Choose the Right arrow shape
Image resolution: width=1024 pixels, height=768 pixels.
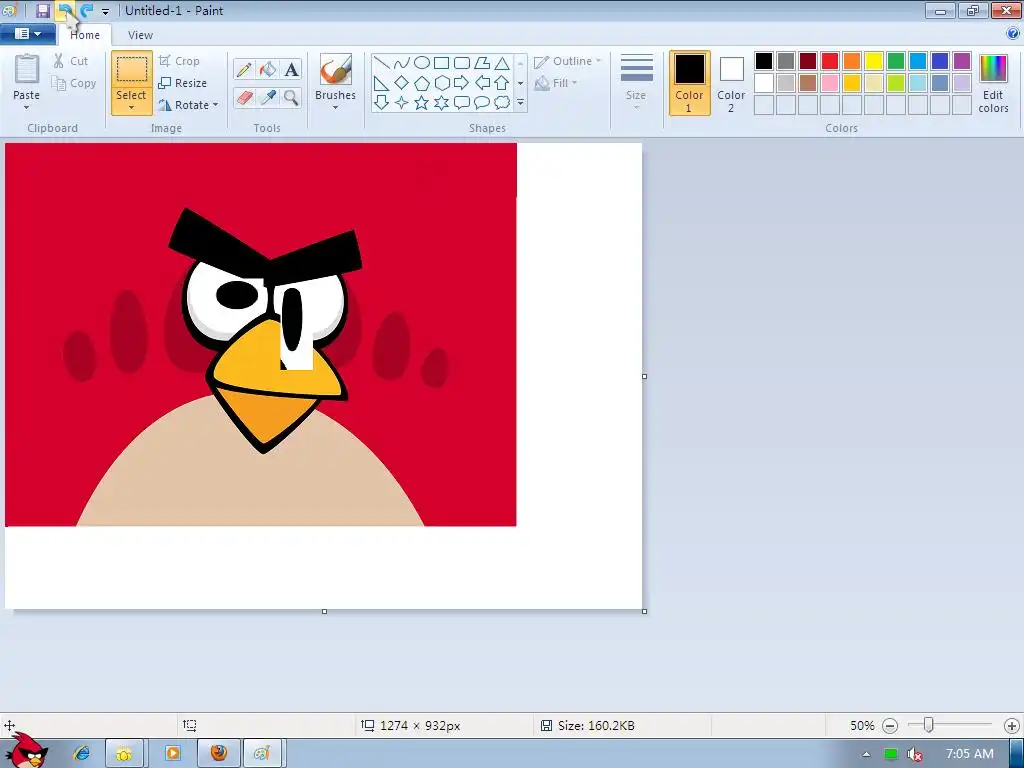tap(462, 83)
